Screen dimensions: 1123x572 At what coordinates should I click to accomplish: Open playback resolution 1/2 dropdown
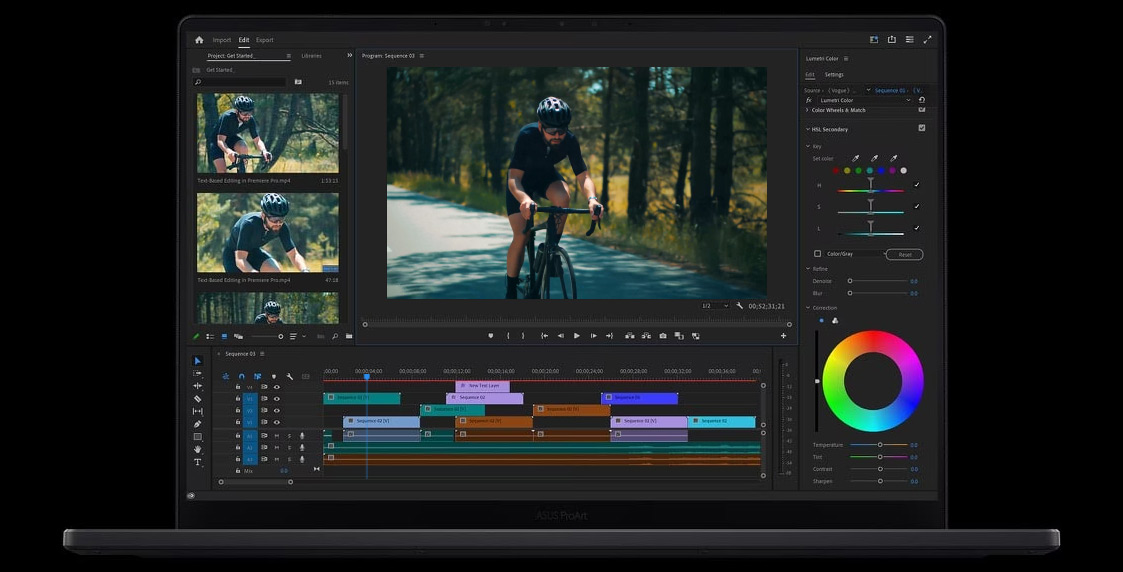(714, 306)
